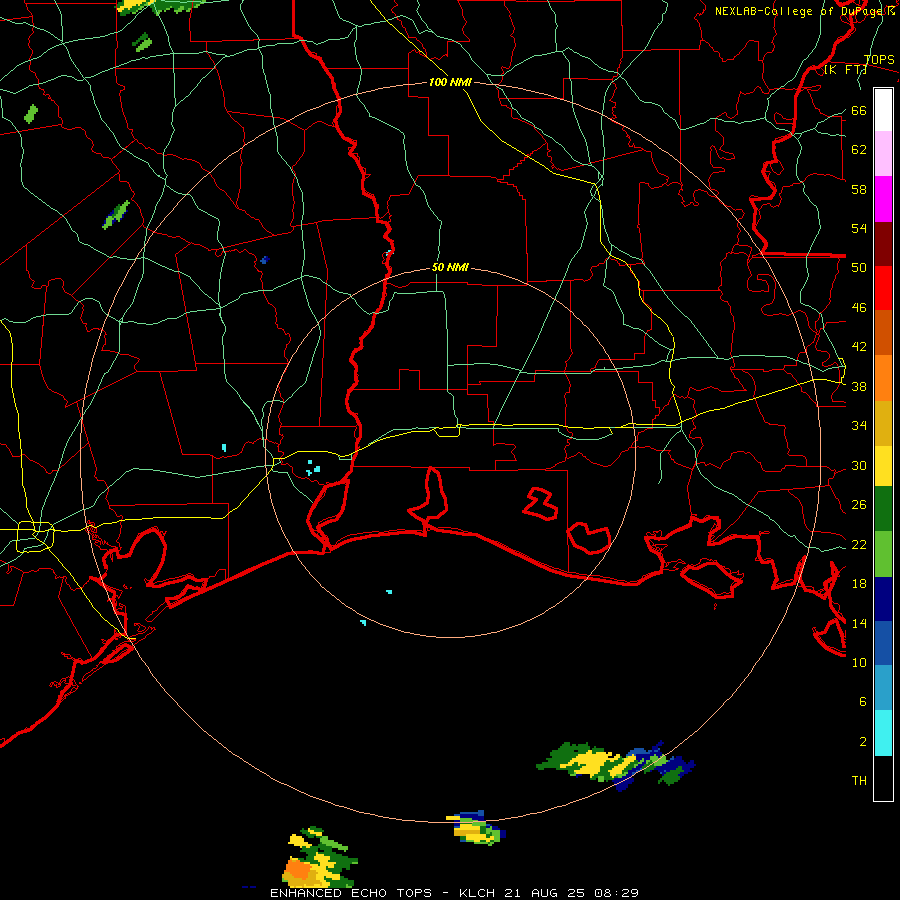Click the '10' legend value label
The image size is (900, 900).
pyautogui.click(x=859, y=663)
